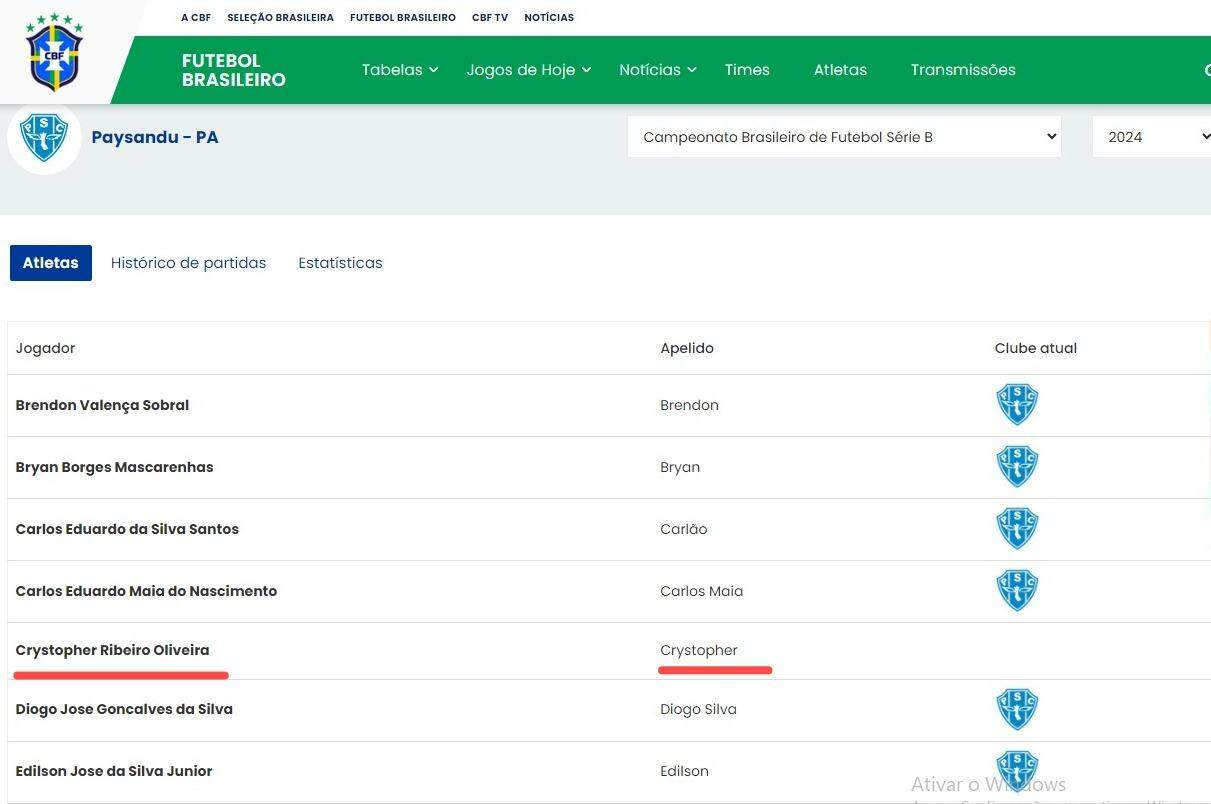Select the Atletas tab button
Viewport: 1211px width, 804px height.
click(x=51, y=263)
